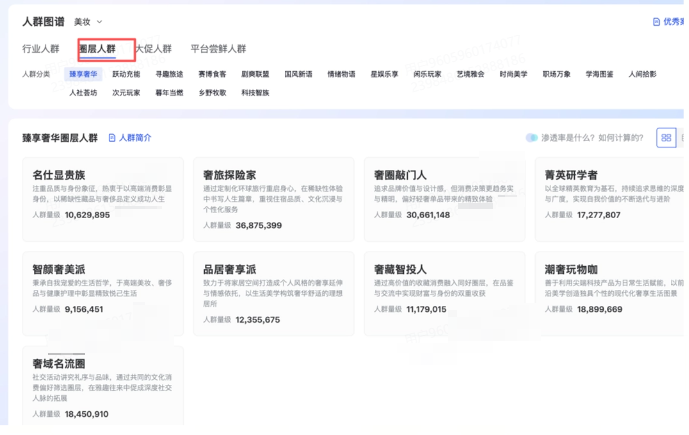Open the 品居奢享派 audience card

[273, 294]
